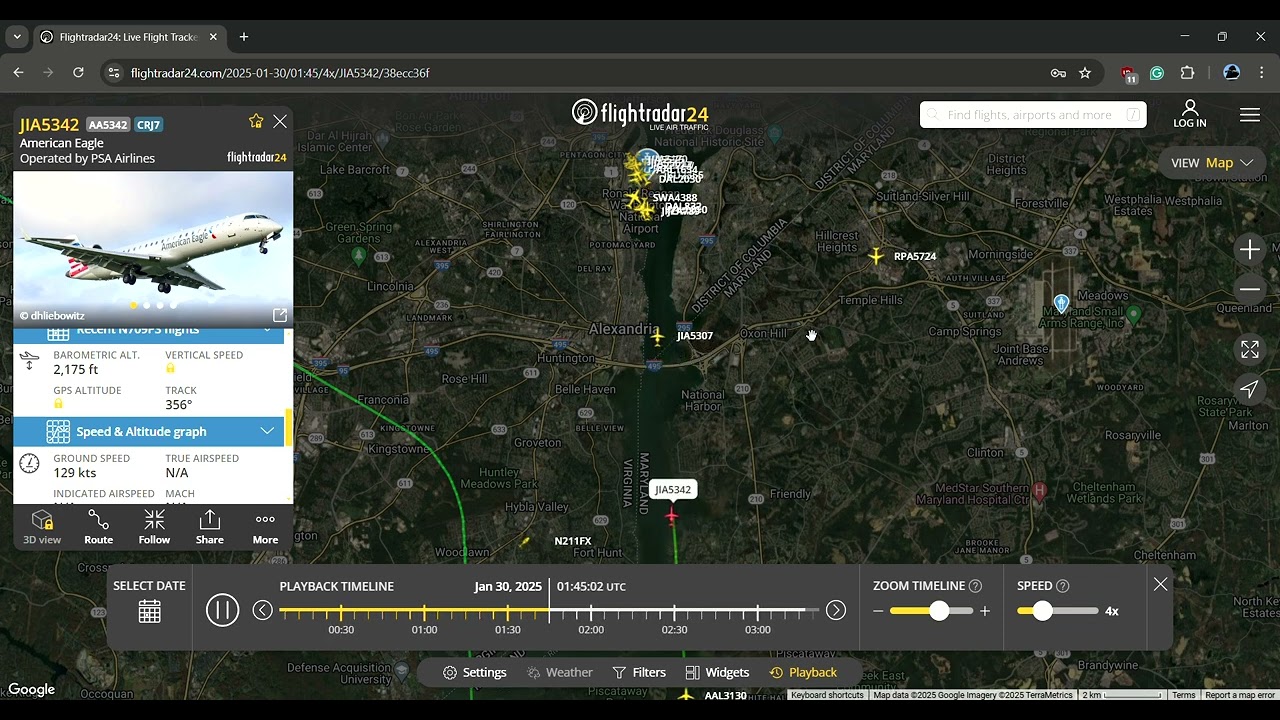The height and width of the screenshot is (720, 1280).
Task: Select flight AAL3130 on the map
Action: [686, 695]
